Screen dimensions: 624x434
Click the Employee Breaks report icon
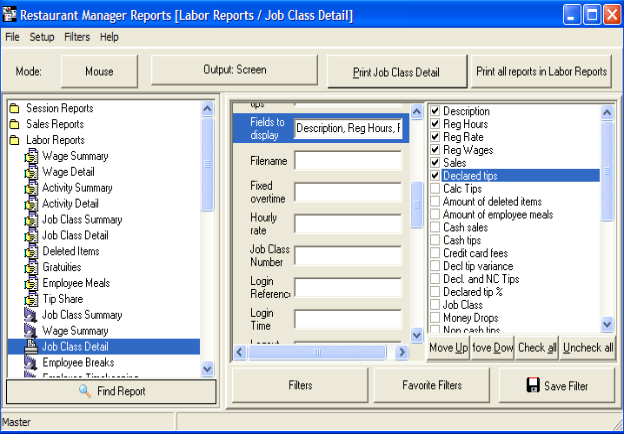pyautogui.click(x=31, y=362)
